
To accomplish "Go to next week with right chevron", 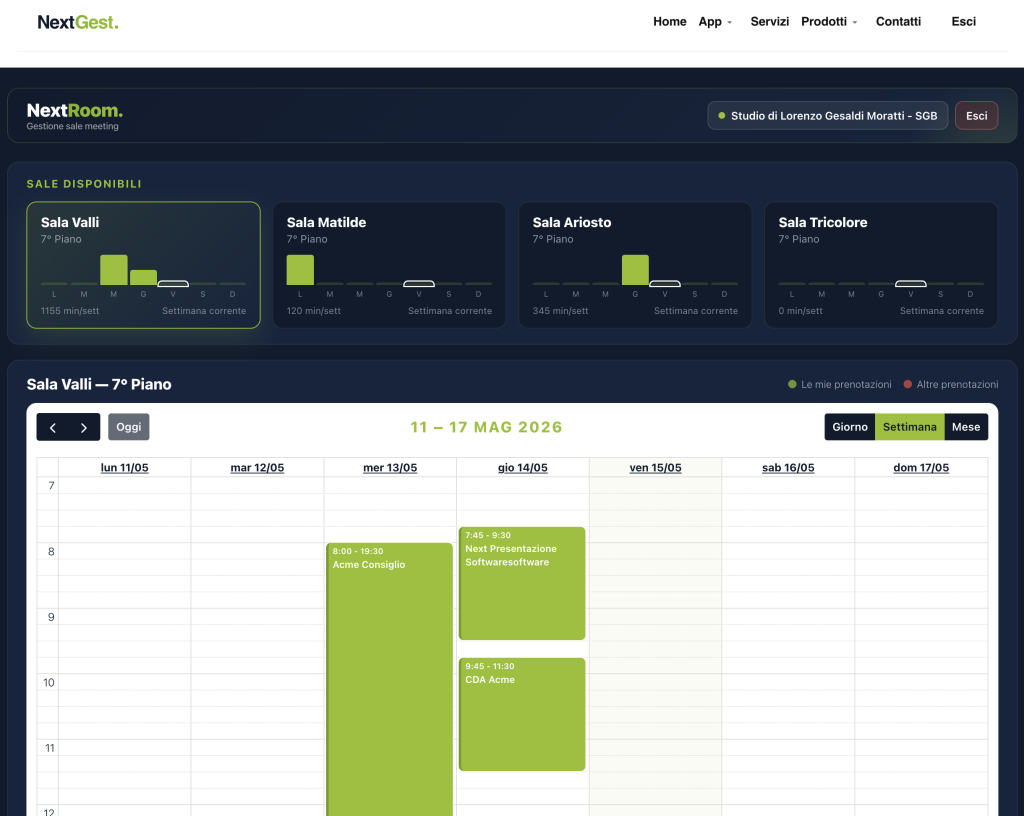I will [84, 427].
